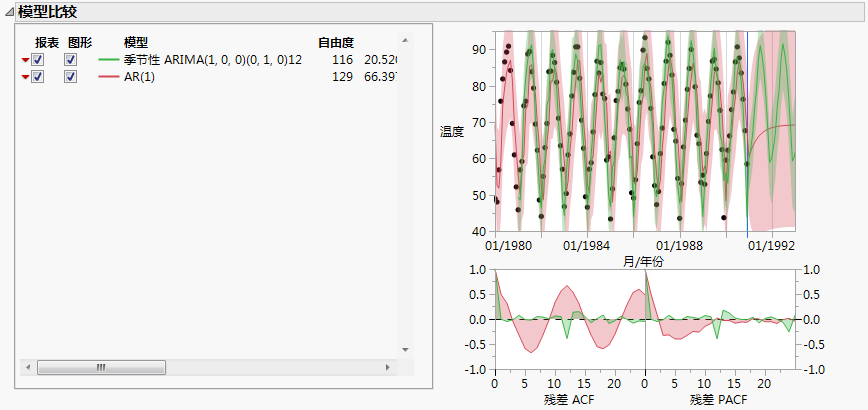Uncheck 图形 checkbox for seasonal ARIMA model
Viewport: 868px width, 410px height.
click(x=70, y=60)
